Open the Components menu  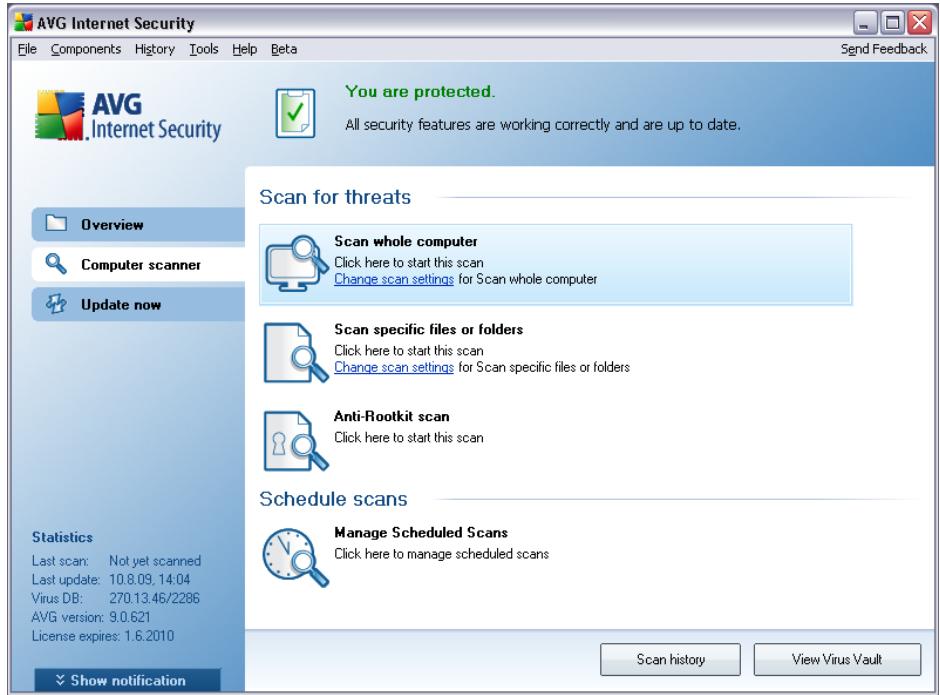click(86, 49)
